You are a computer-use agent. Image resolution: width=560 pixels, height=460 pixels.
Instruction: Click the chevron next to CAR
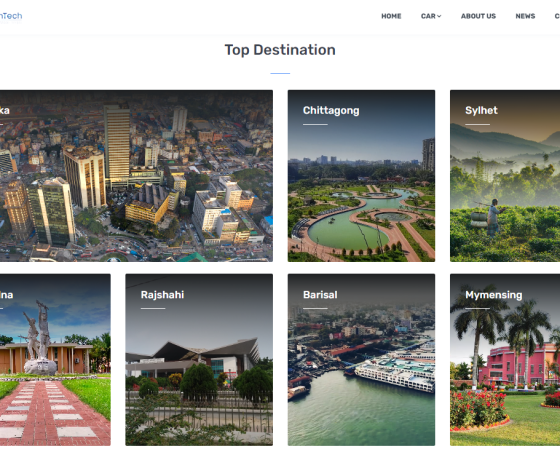pyautogui.click(x=439, y=16)
